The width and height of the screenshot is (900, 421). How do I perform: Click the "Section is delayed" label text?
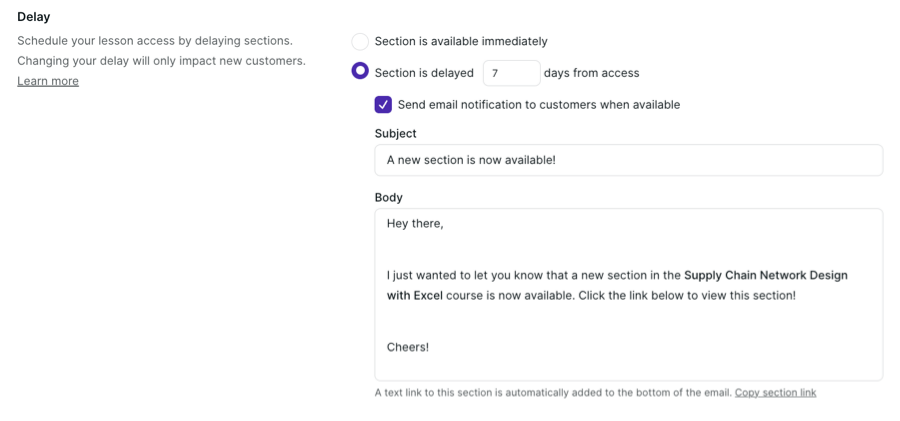424,73
